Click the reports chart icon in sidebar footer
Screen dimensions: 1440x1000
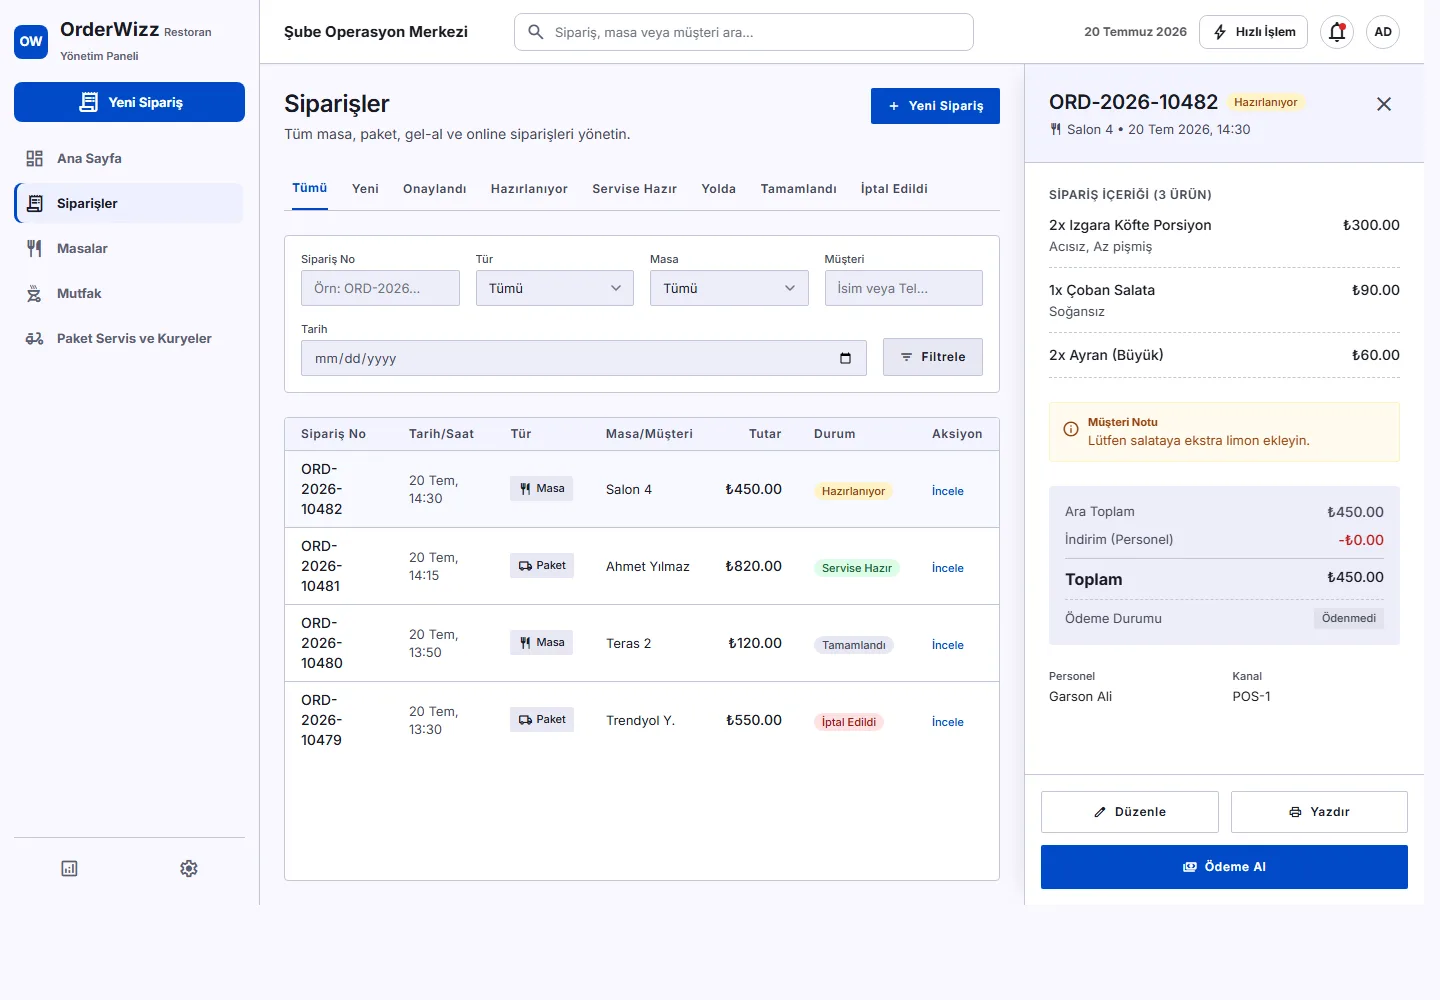(x=69, y=868)
